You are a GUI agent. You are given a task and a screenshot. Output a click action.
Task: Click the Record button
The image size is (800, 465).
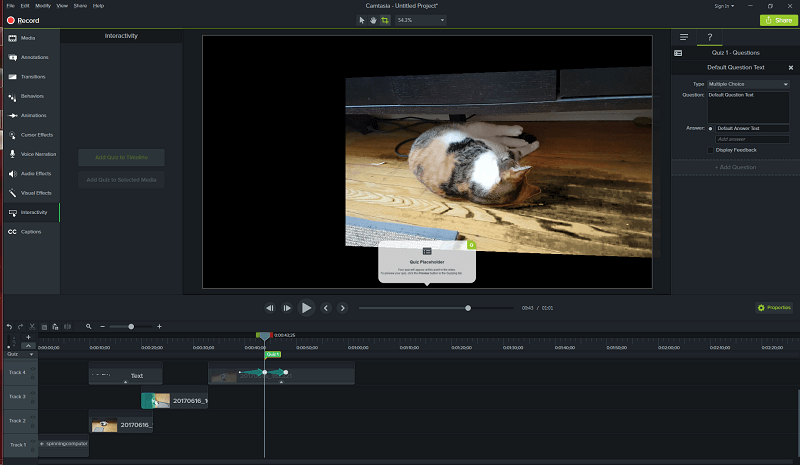[23, 20]
